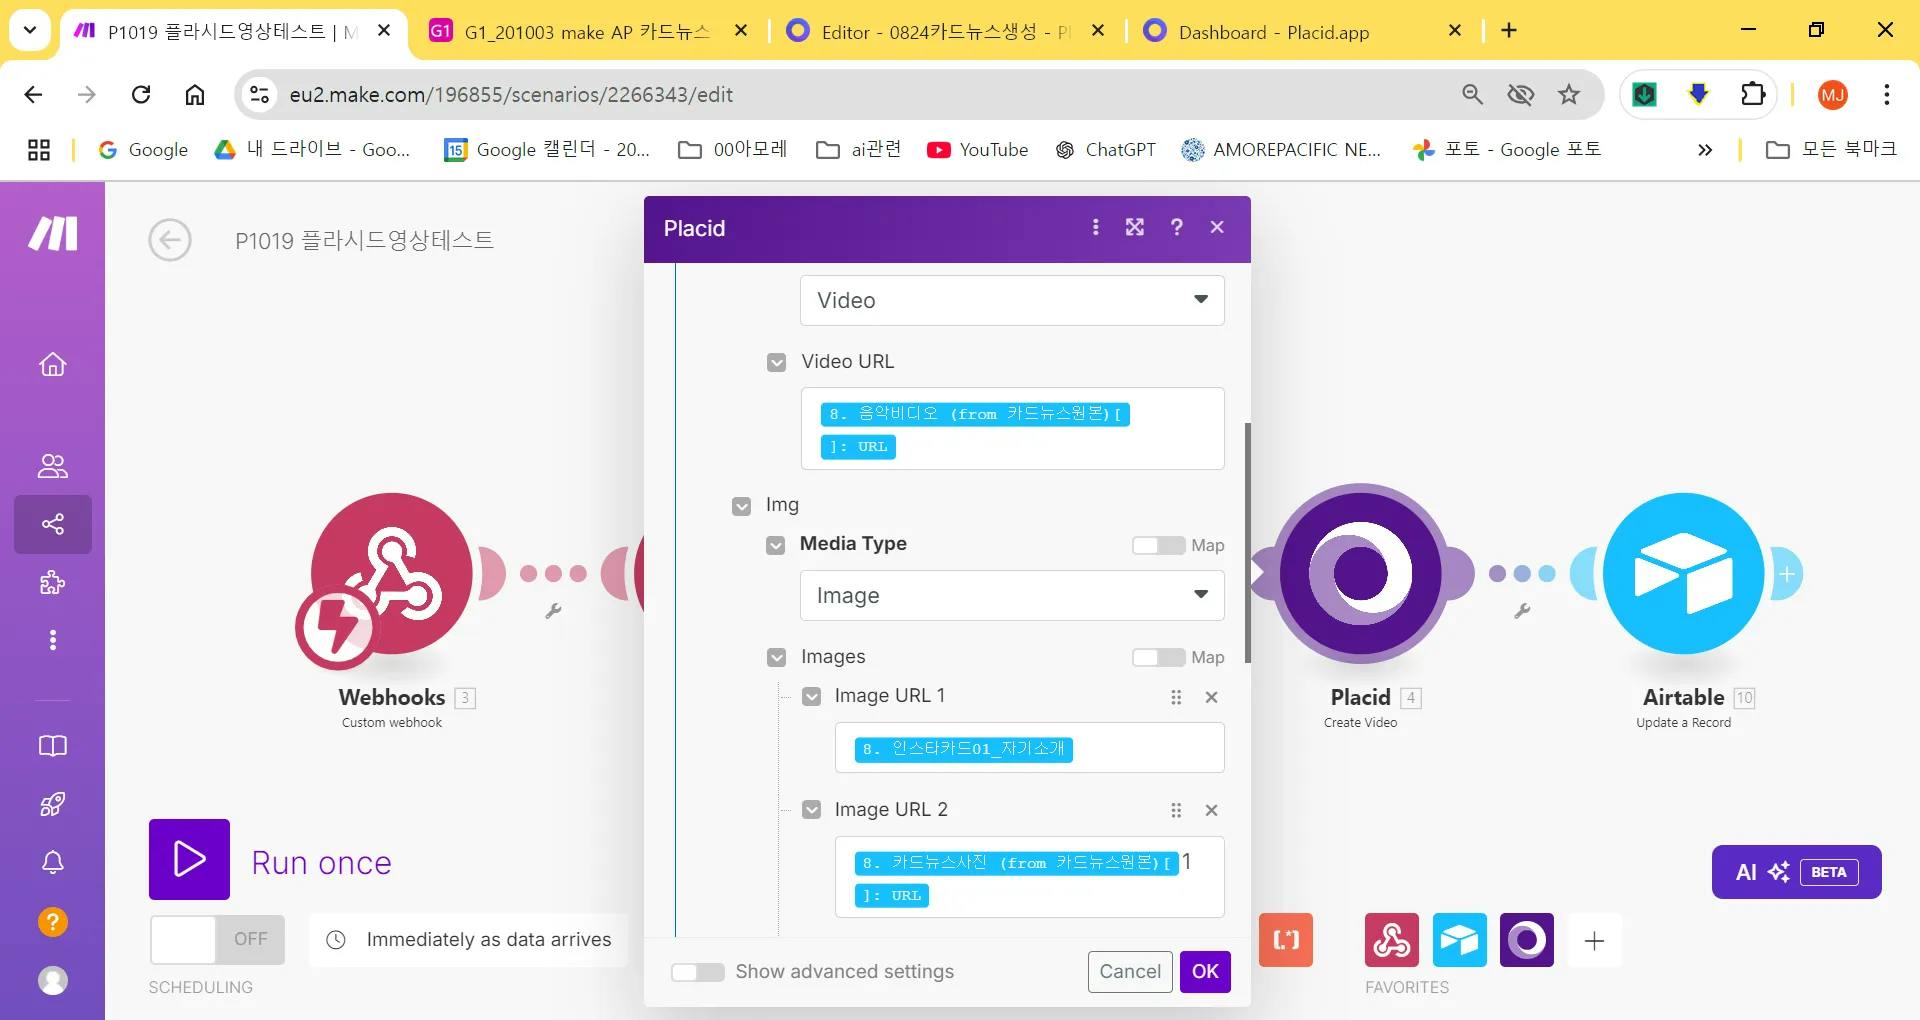This screenshot has width=1920, height=1020.
Task: Add Airtable from favorites
Action: [1460, 940]
